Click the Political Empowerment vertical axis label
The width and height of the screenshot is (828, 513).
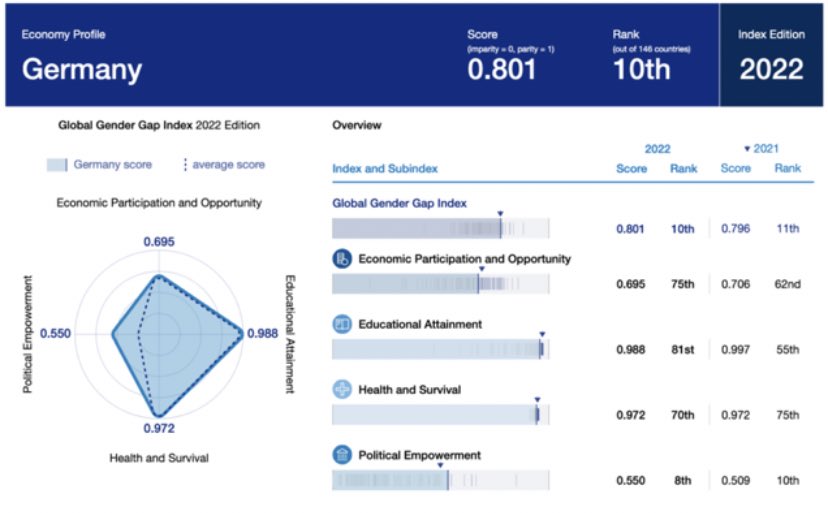point(27,334)
